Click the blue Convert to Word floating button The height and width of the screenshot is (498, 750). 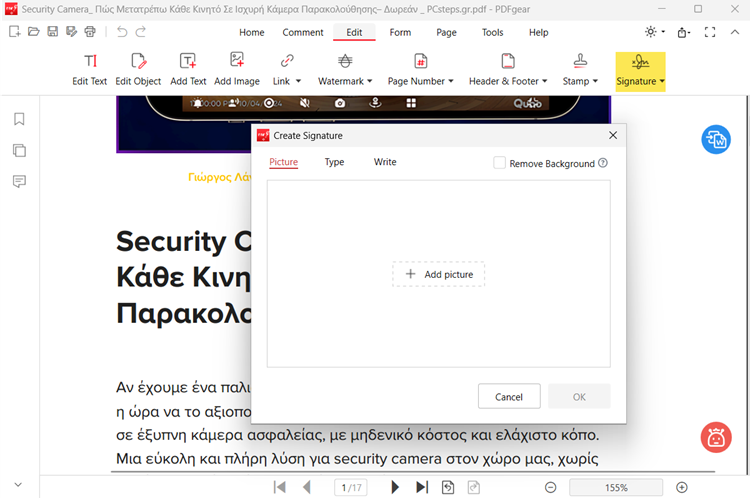coord(716,140)
